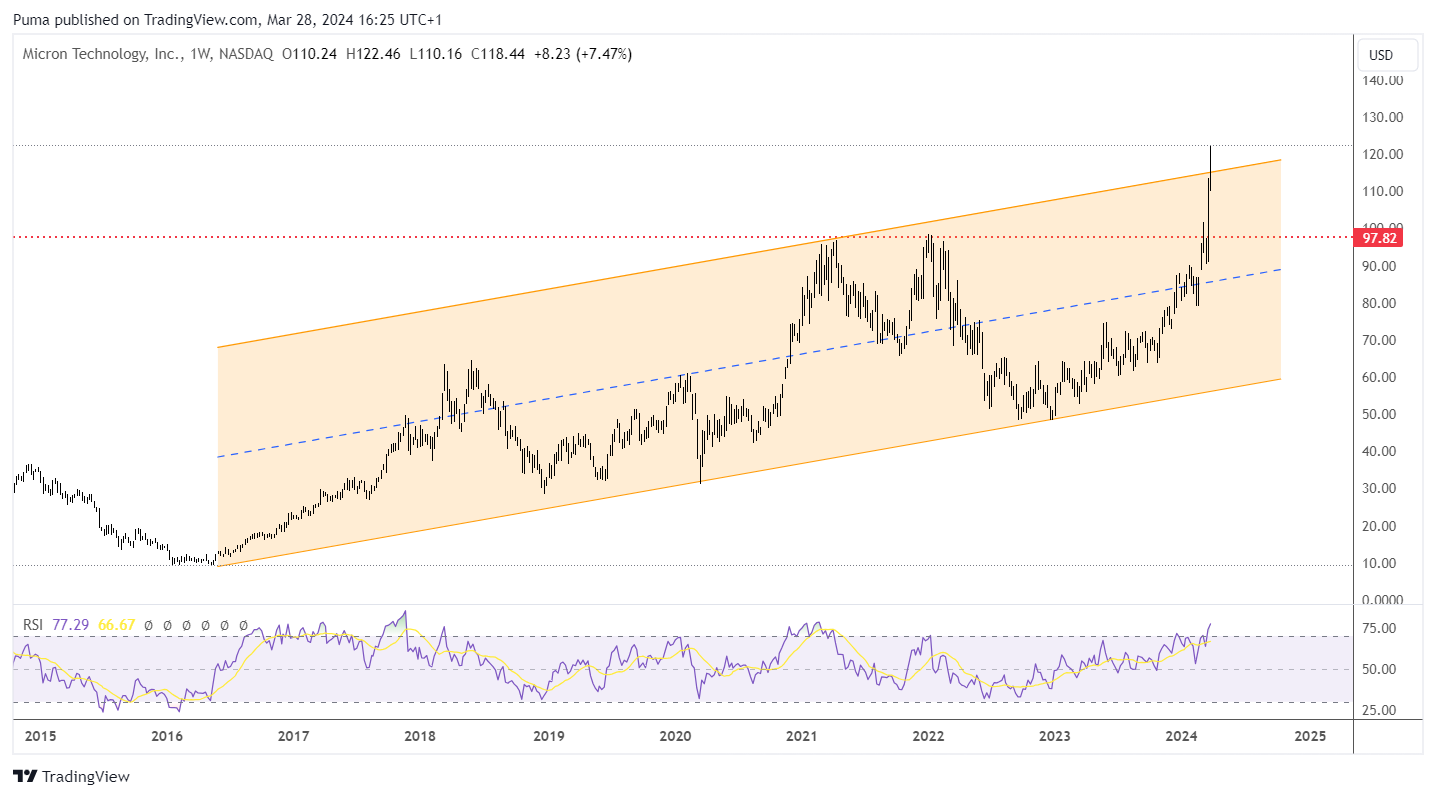1436x798 pixels.
Task: Click the 110.00 price scale label
Action: pyautogui.click(x=1383, y=191)
